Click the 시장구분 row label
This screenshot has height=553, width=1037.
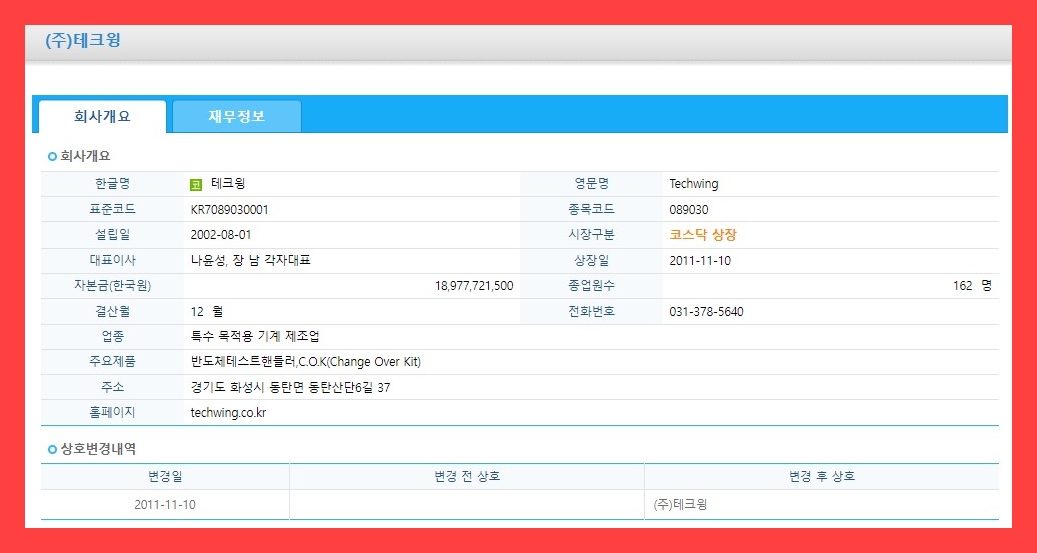click(591, 235)
